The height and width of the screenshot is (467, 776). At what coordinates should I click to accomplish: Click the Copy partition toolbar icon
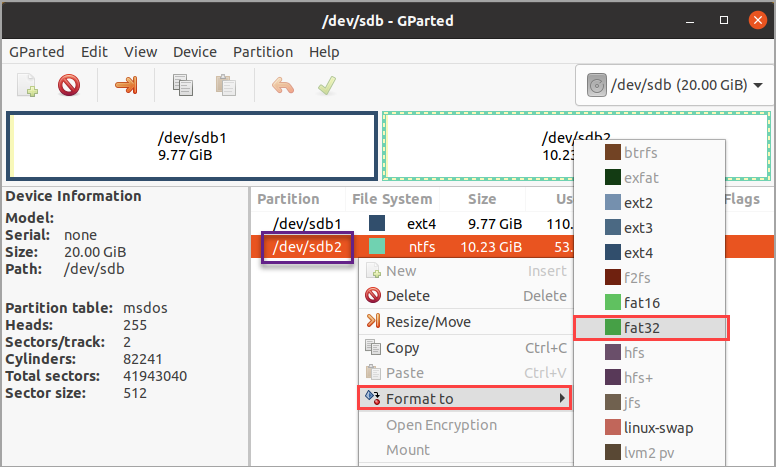coord(183,85)
